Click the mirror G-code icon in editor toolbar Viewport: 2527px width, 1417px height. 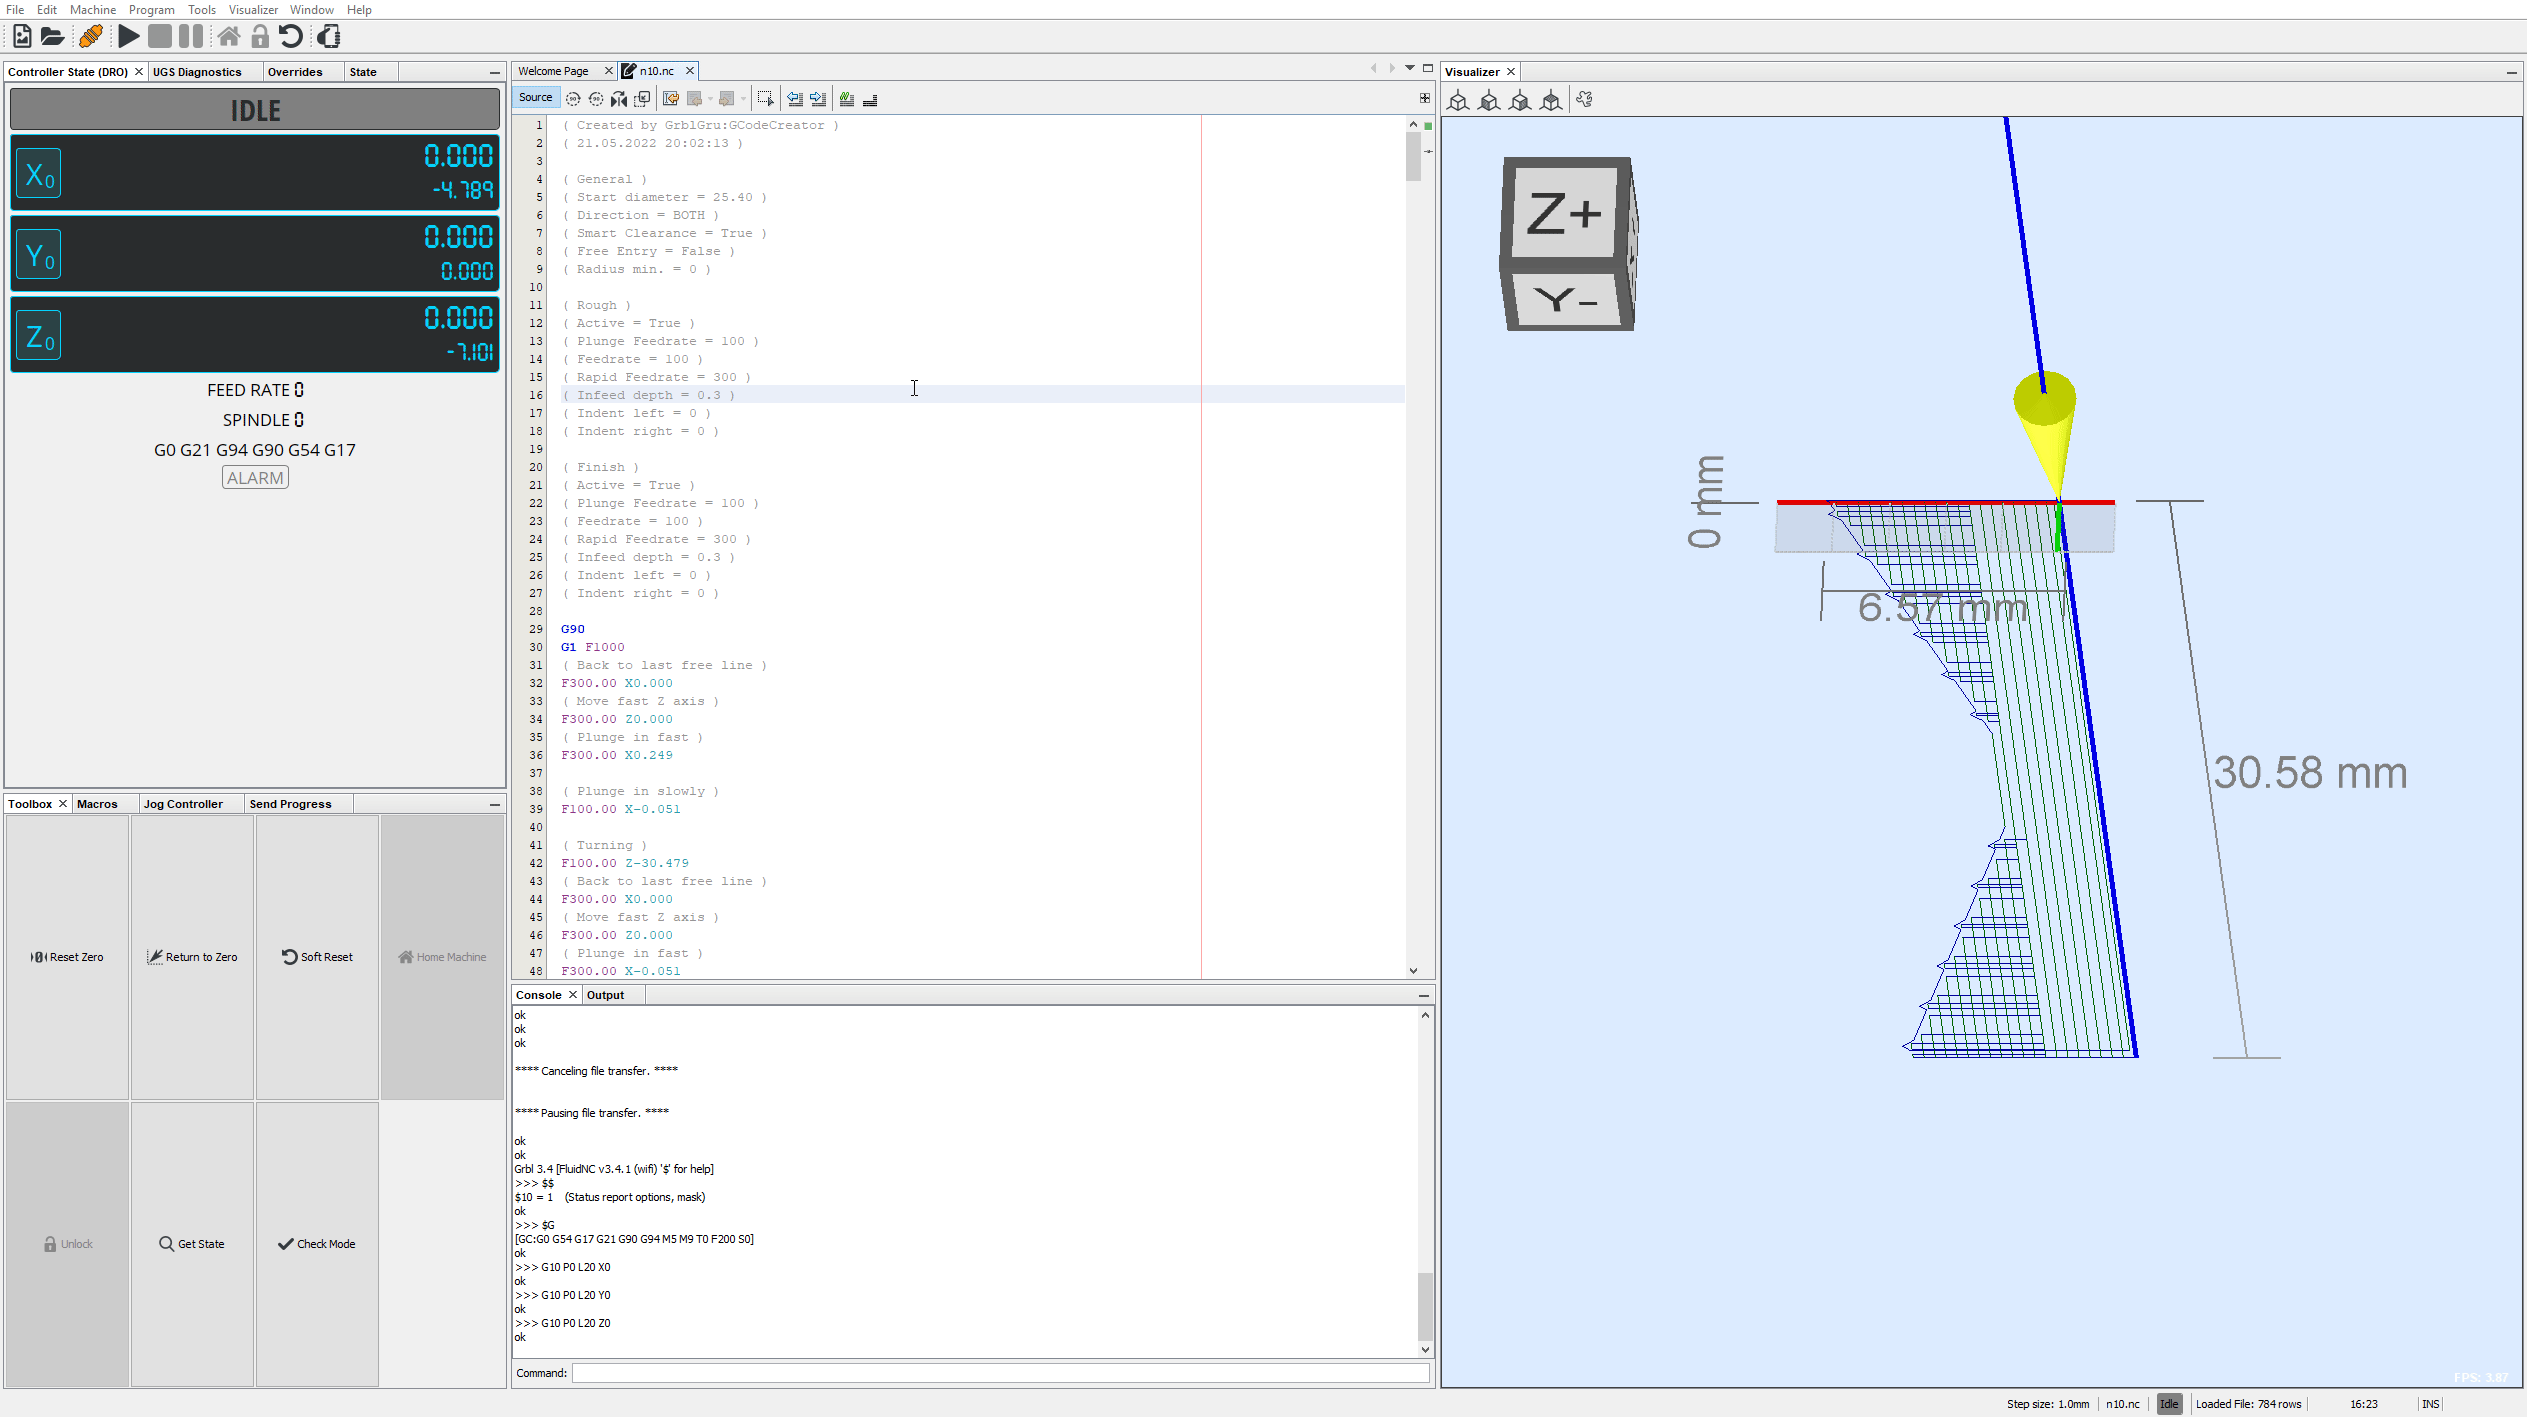coord(619,99)
